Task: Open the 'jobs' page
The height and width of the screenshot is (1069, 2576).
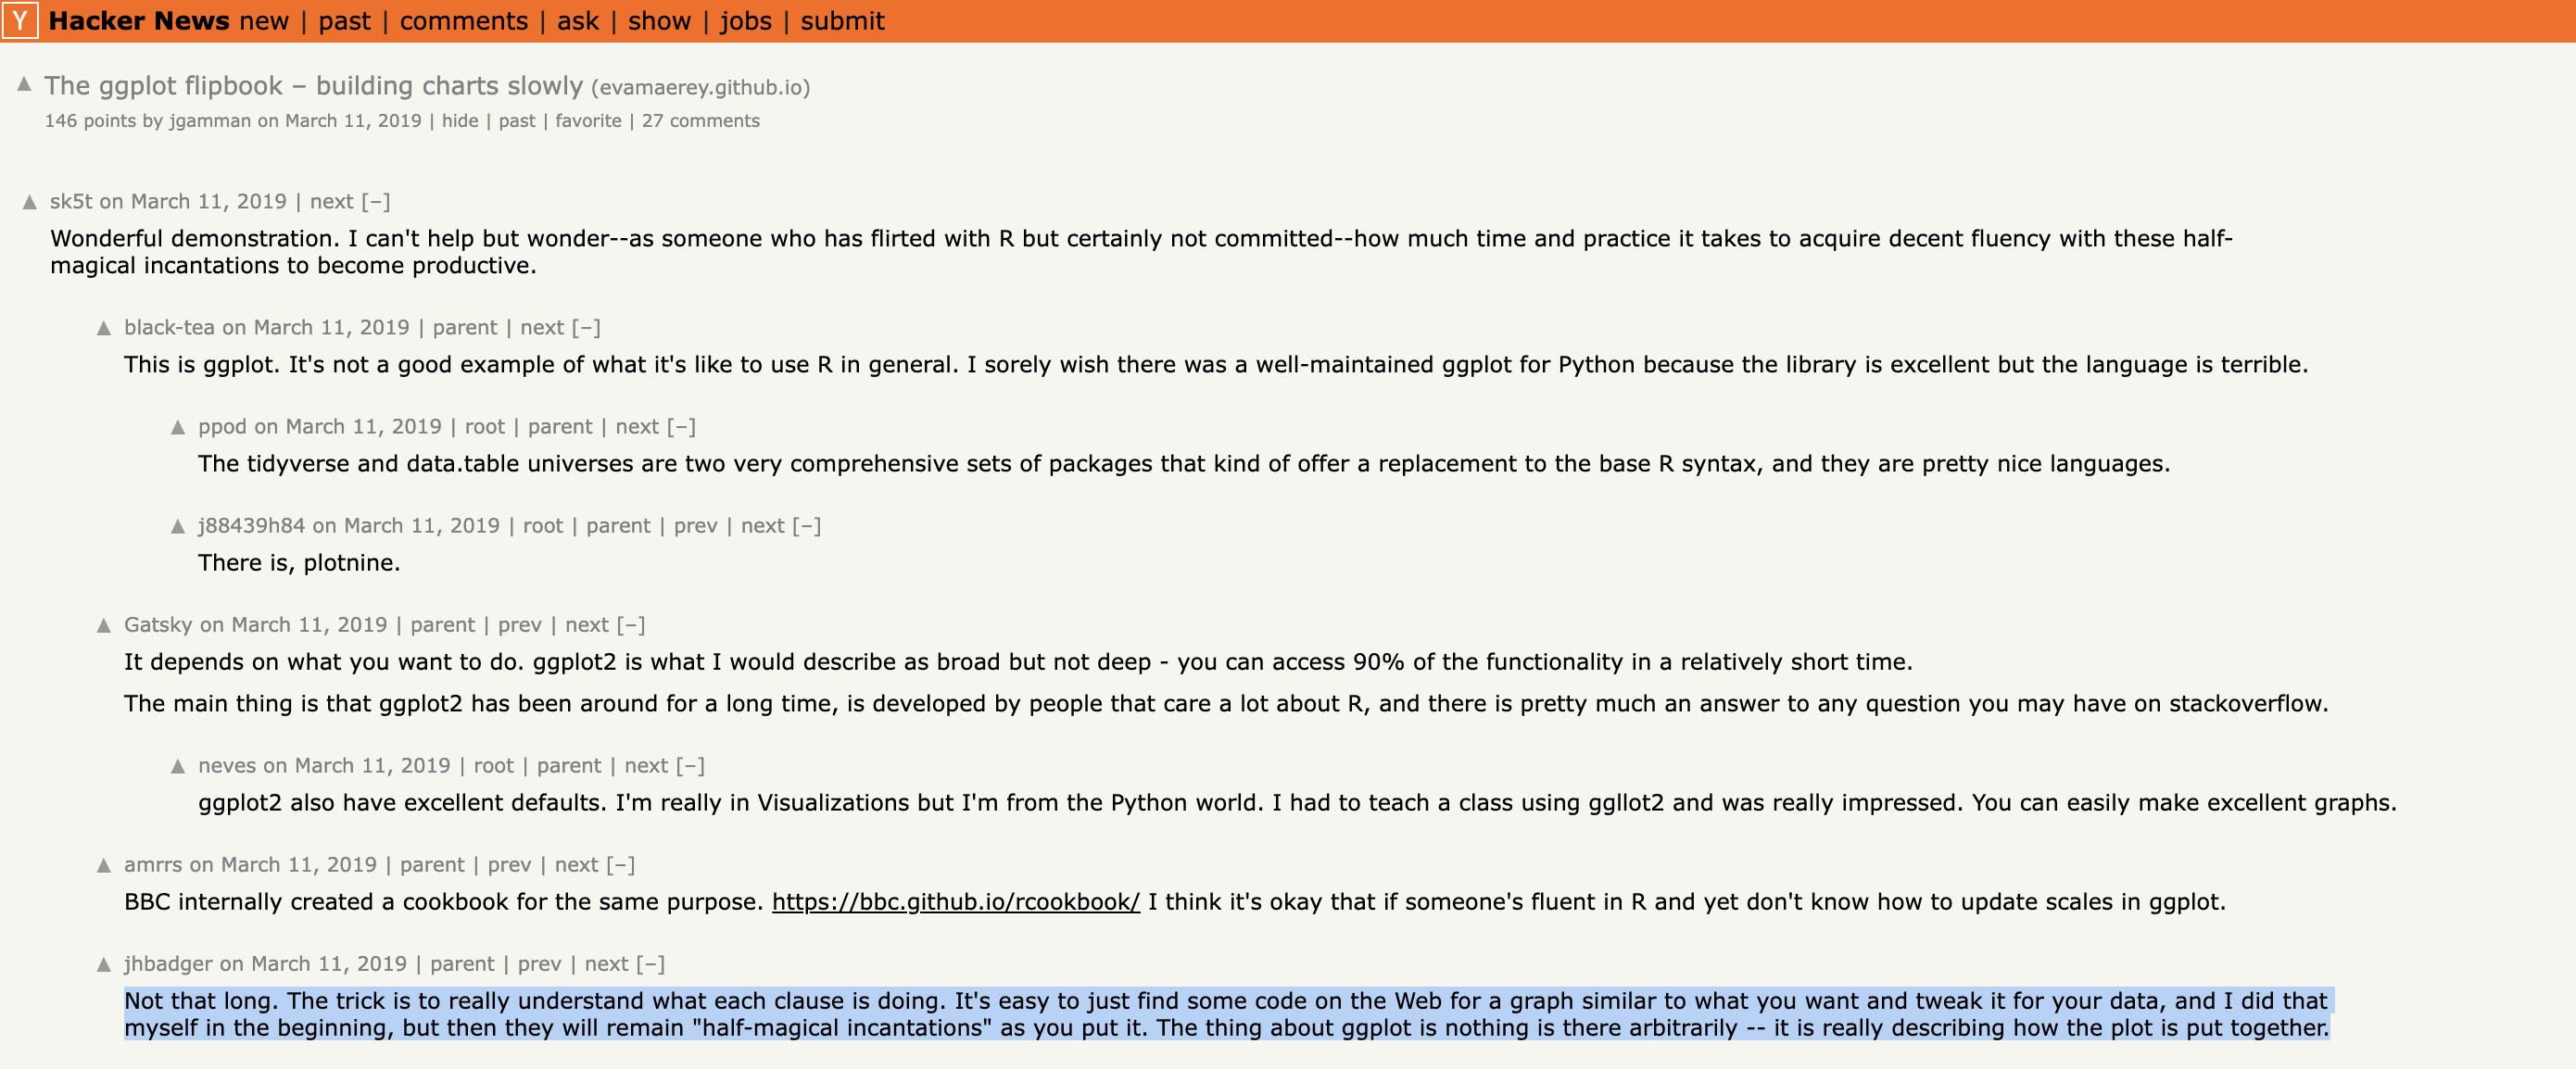Action: (x=746, y=21)
